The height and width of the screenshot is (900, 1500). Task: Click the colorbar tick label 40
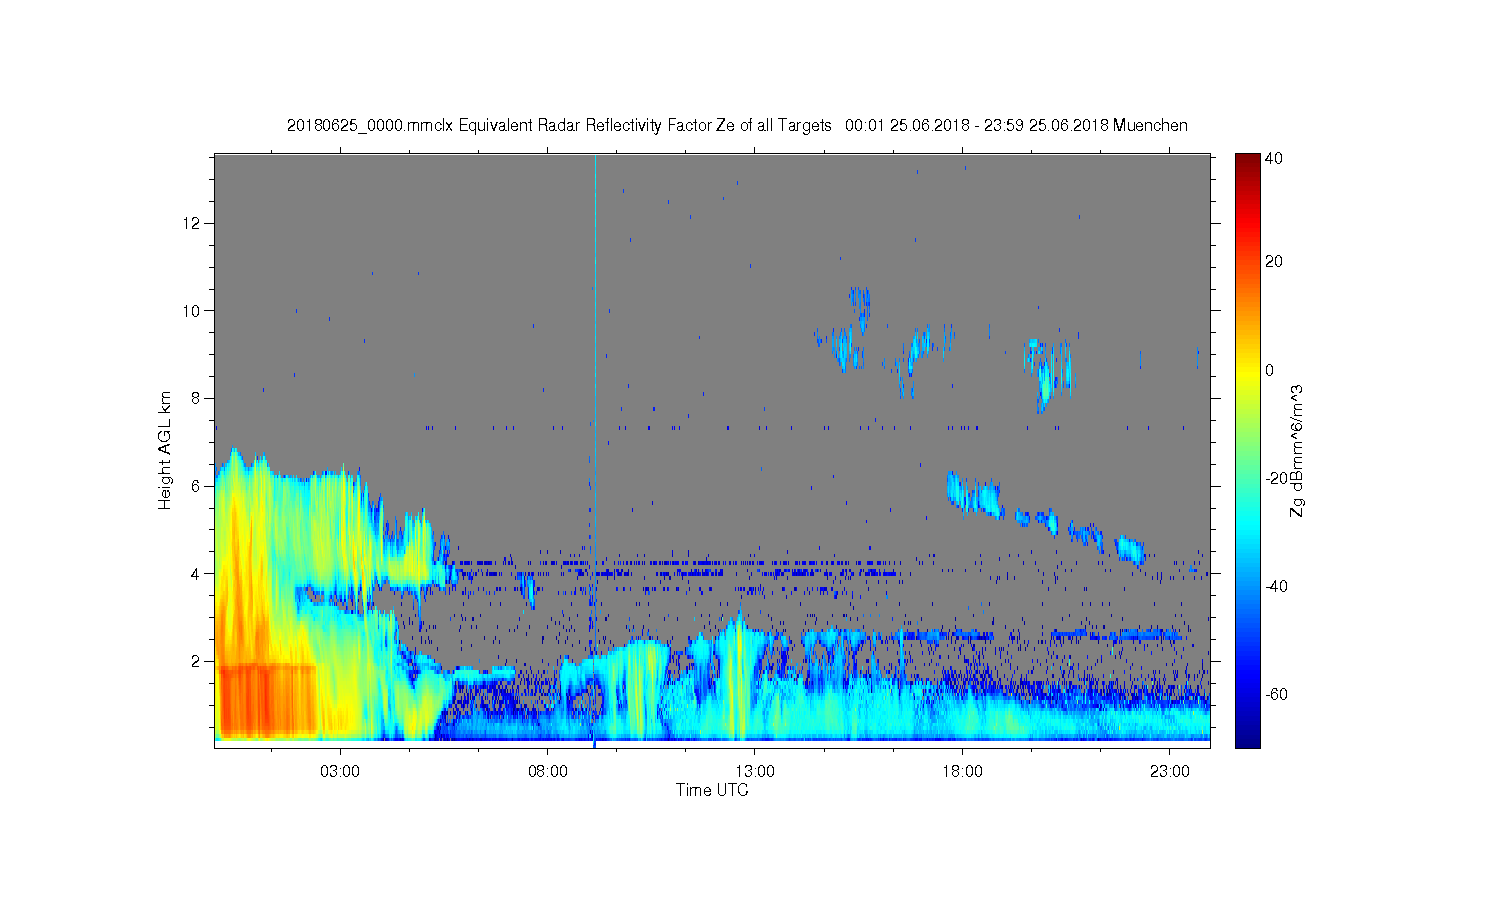point(1274,159)
